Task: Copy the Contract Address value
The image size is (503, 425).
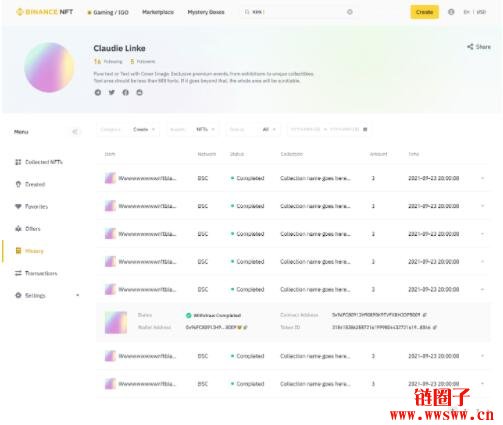Action: [x=425, y=315]
